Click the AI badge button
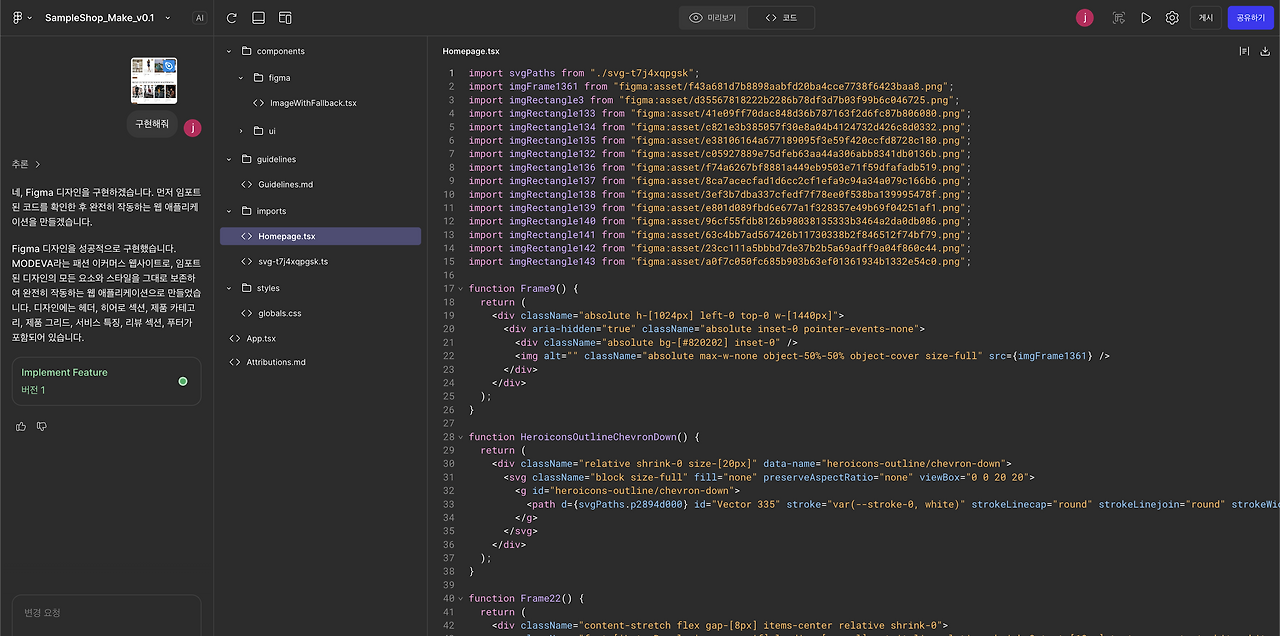Viewport: 1280px width, 636px height. [199, 18]
